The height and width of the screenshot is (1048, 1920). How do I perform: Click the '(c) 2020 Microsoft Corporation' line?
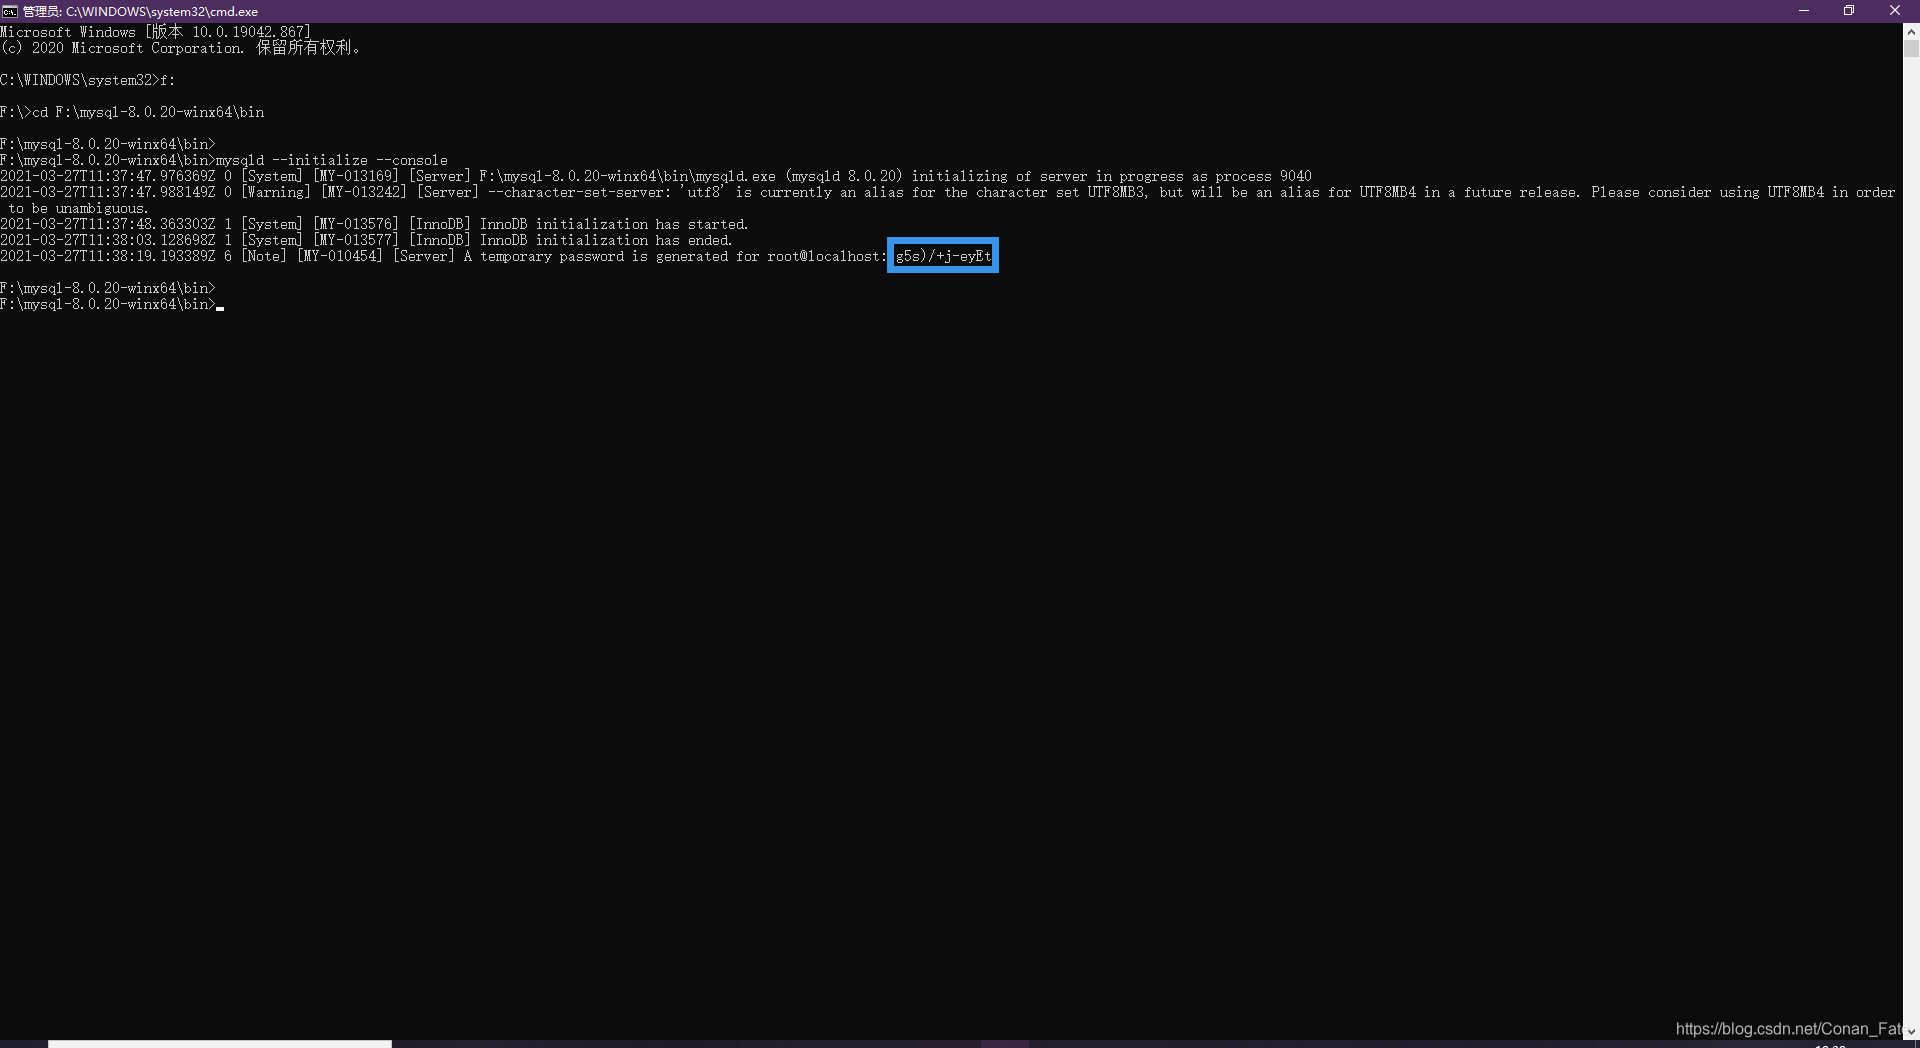point(180,48)
